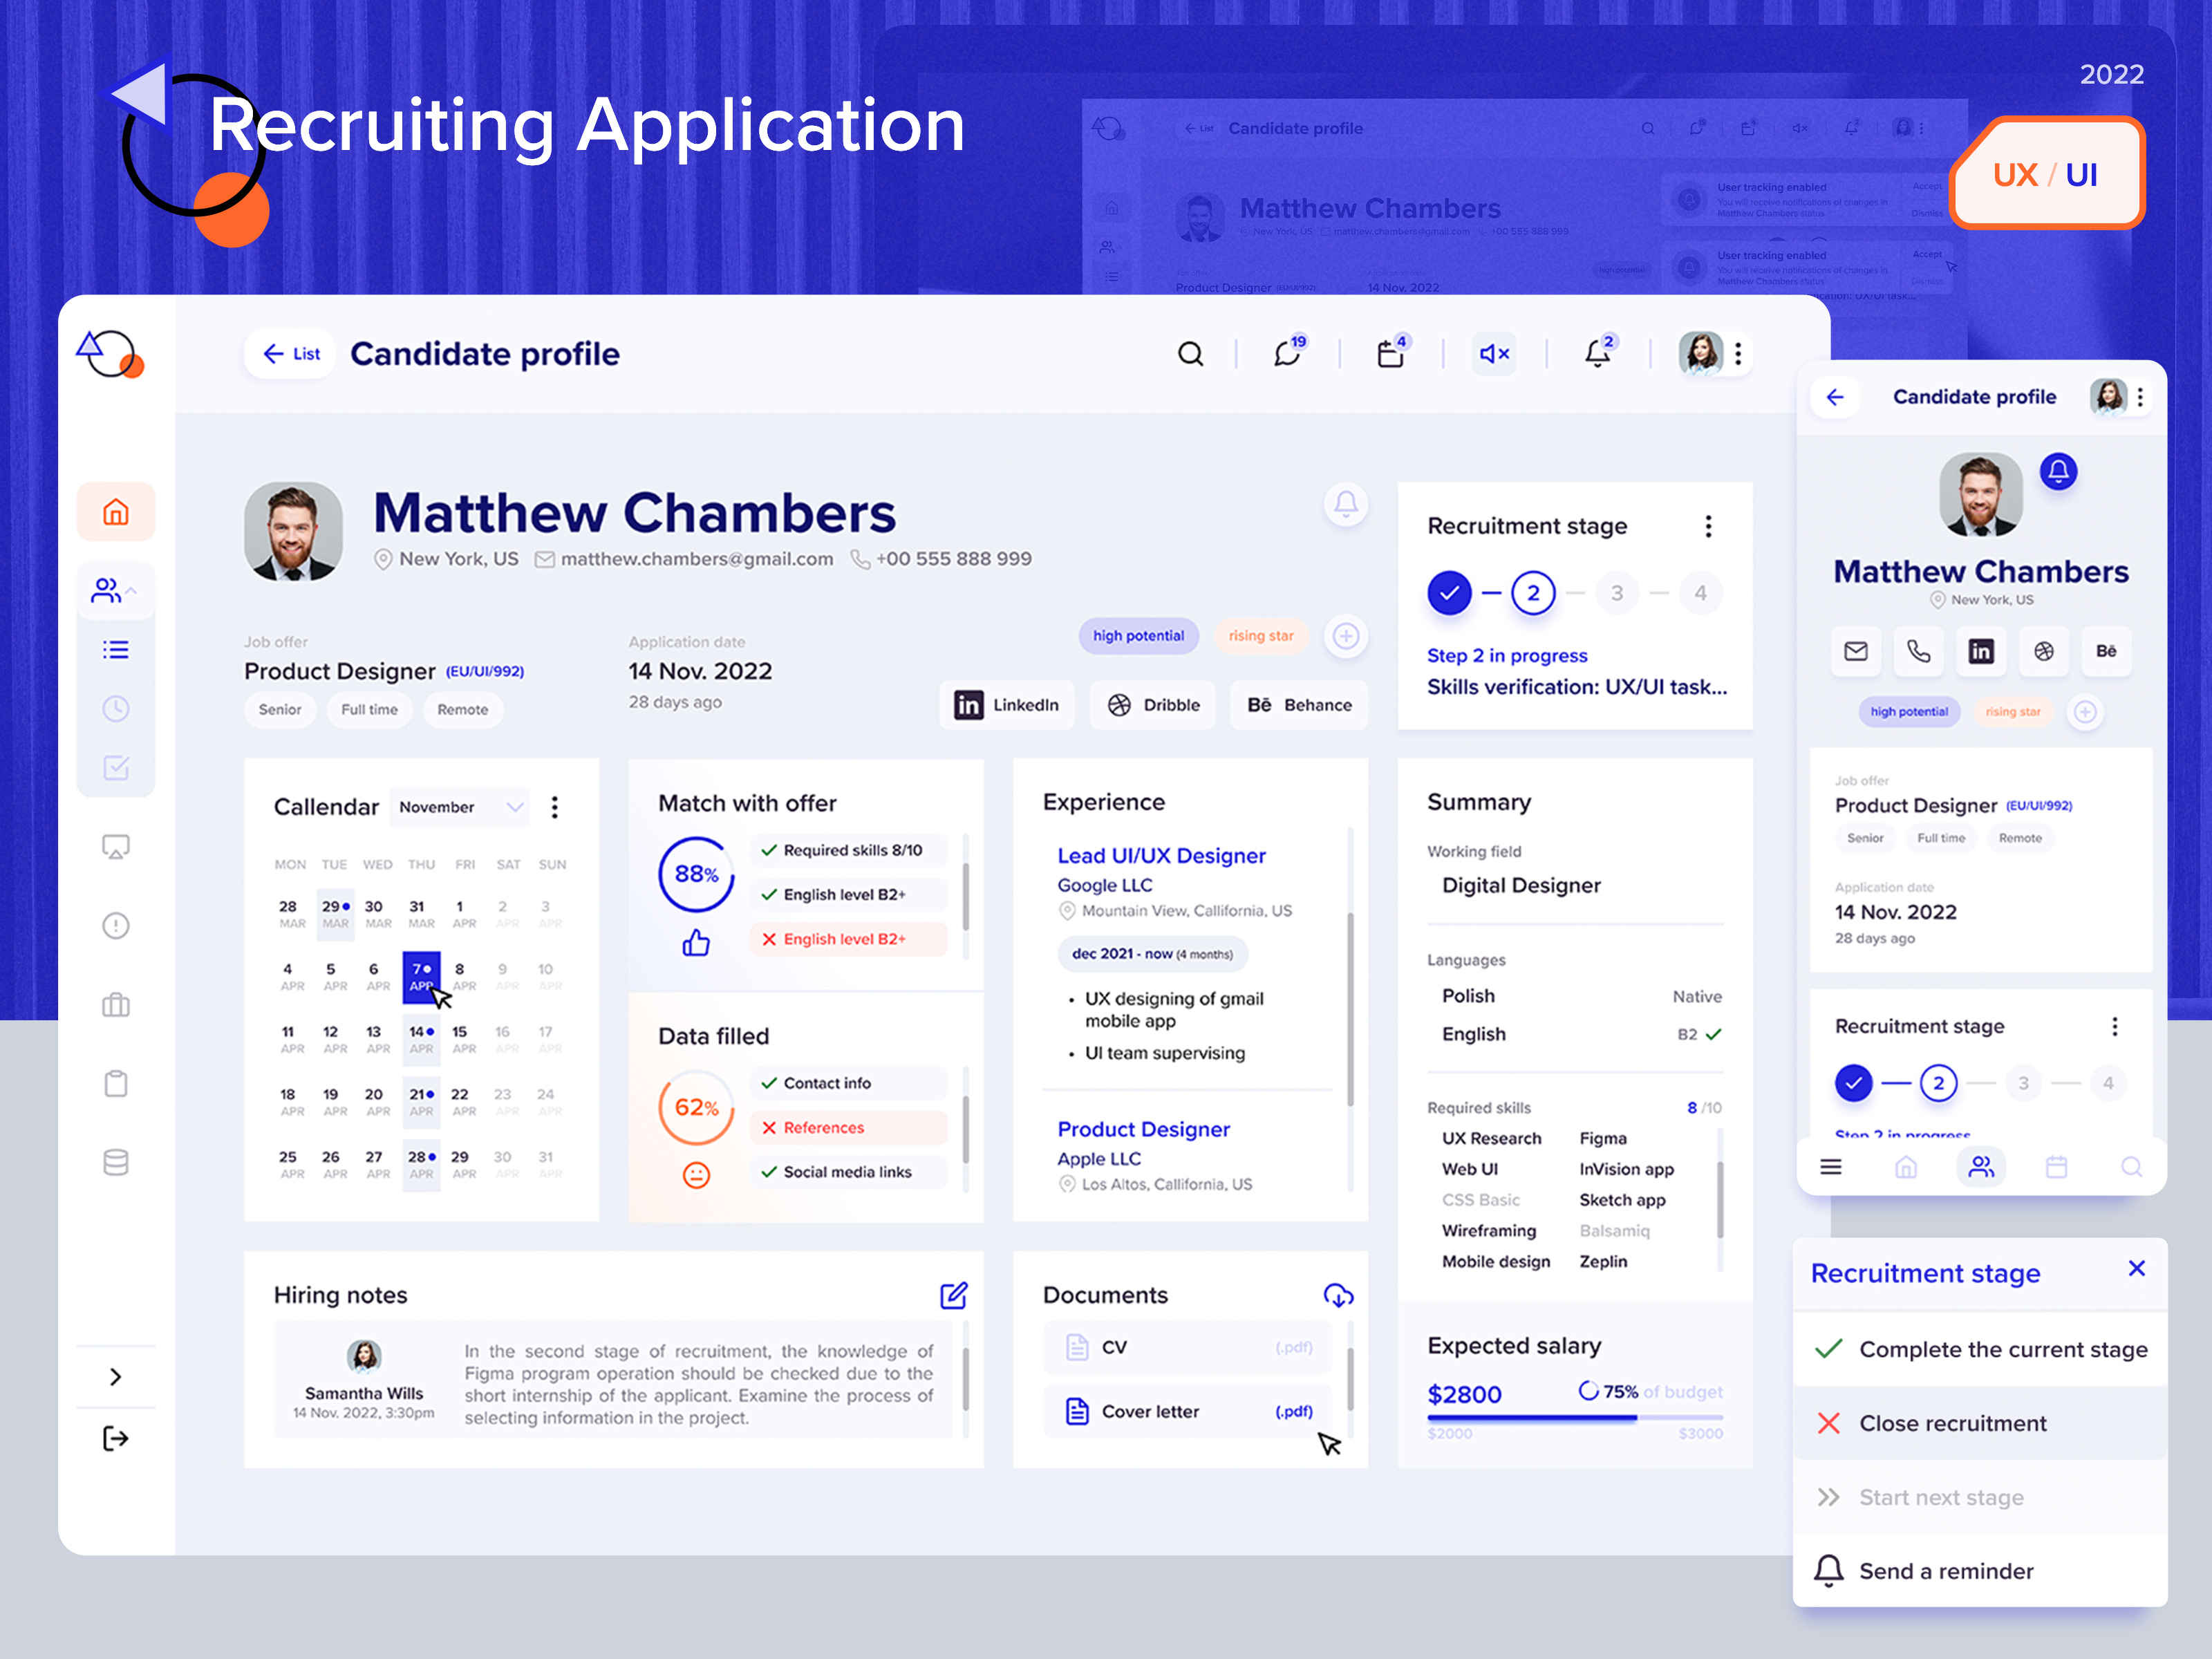Click thumbs up under 88% match
This screenshot has width=2212, height=1659.
696,943
